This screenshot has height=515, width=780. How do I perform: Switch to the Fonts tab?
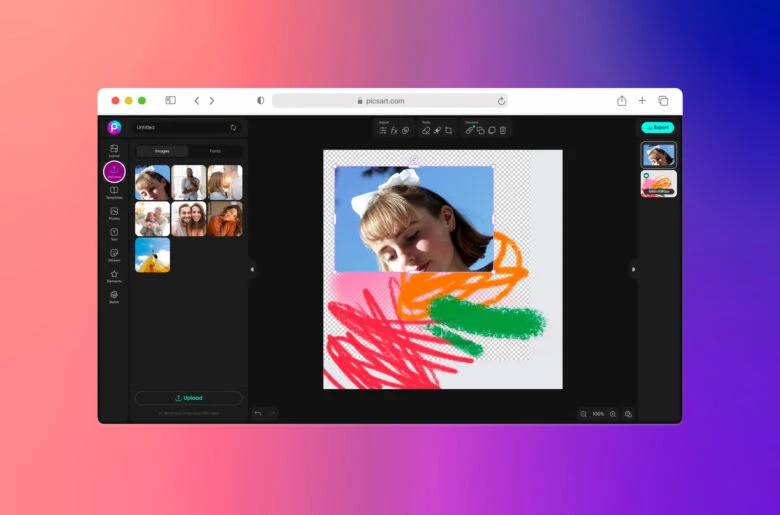[215, 151]
